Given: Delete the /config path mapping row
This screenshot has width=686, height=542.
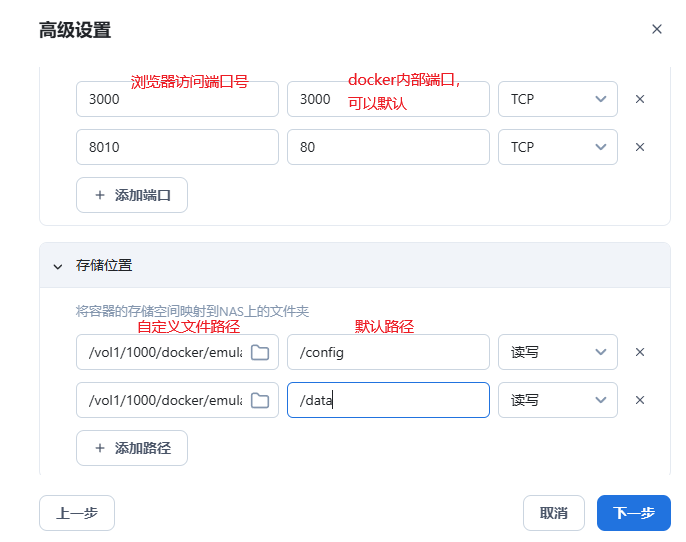Looking at the screenshot, I should [x=640, y=352].
